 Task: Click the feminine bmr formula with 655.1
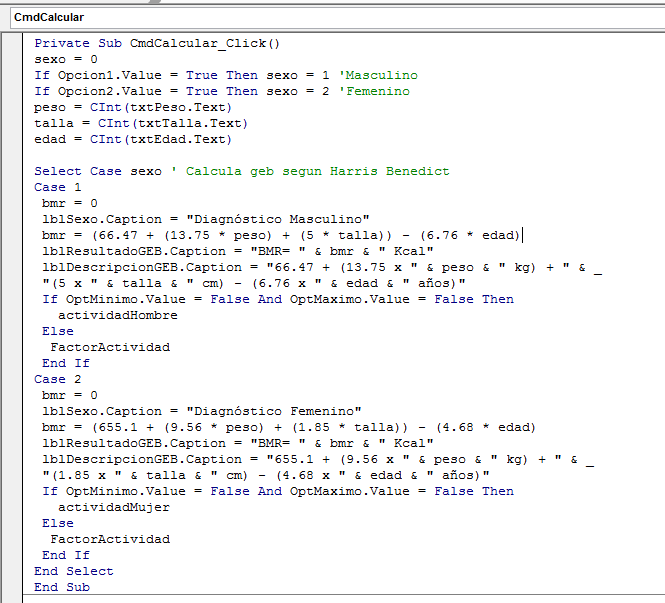point(288,427)
